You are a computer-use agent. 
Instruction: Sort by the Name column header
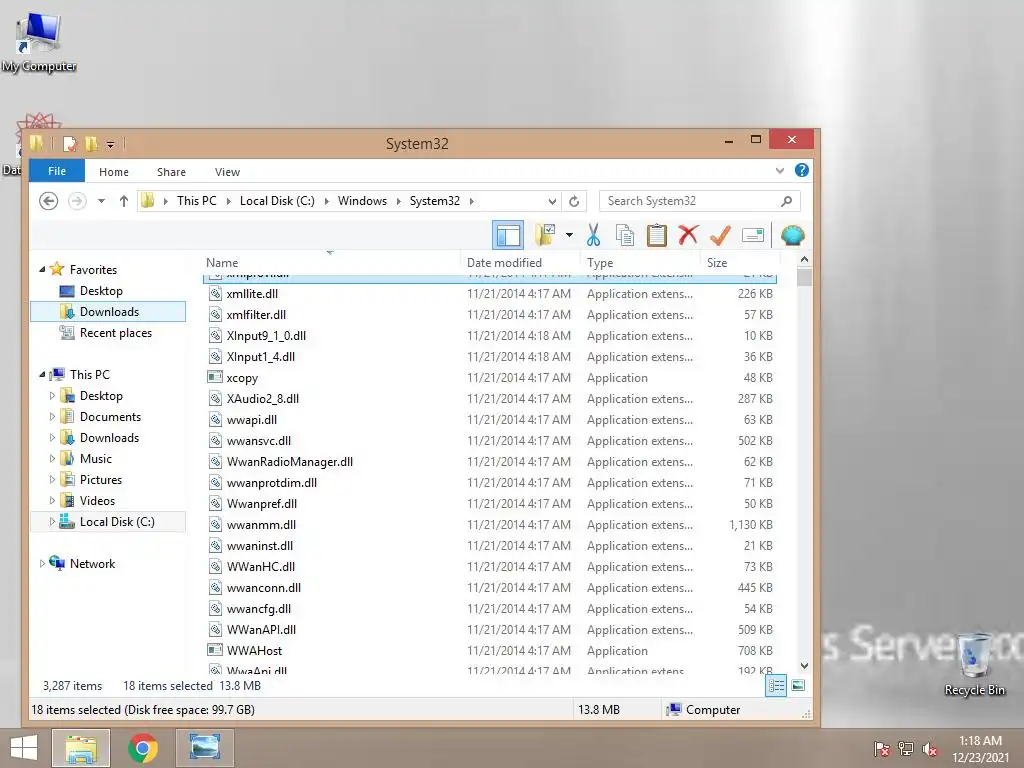click(x=330, y=263)
